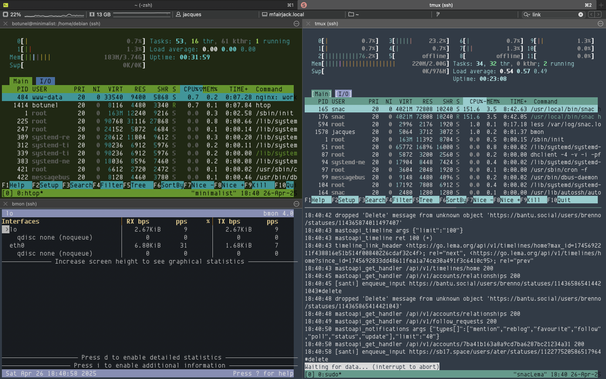Click the current folder ~ status item
Viewport: 606px width, 379px height.
tap(353, 14)
